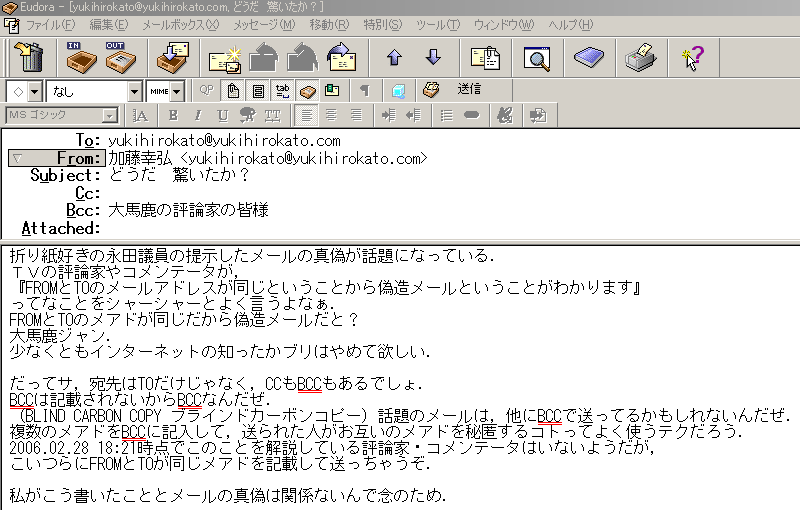
Task: Check mail with the tray icon
Action: pyautogui.click(x=173, y=58)
